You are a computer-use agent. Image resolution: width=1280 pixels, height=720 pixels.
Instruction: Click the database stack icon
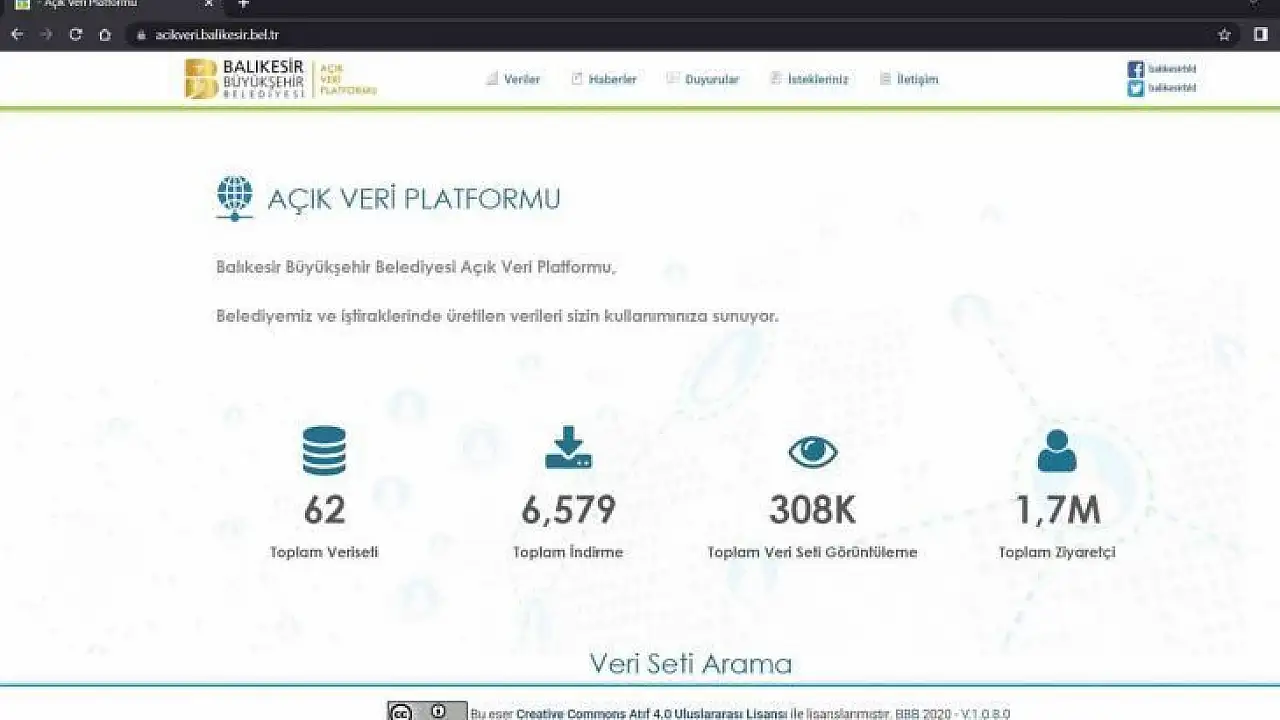(x=324, y=450)
